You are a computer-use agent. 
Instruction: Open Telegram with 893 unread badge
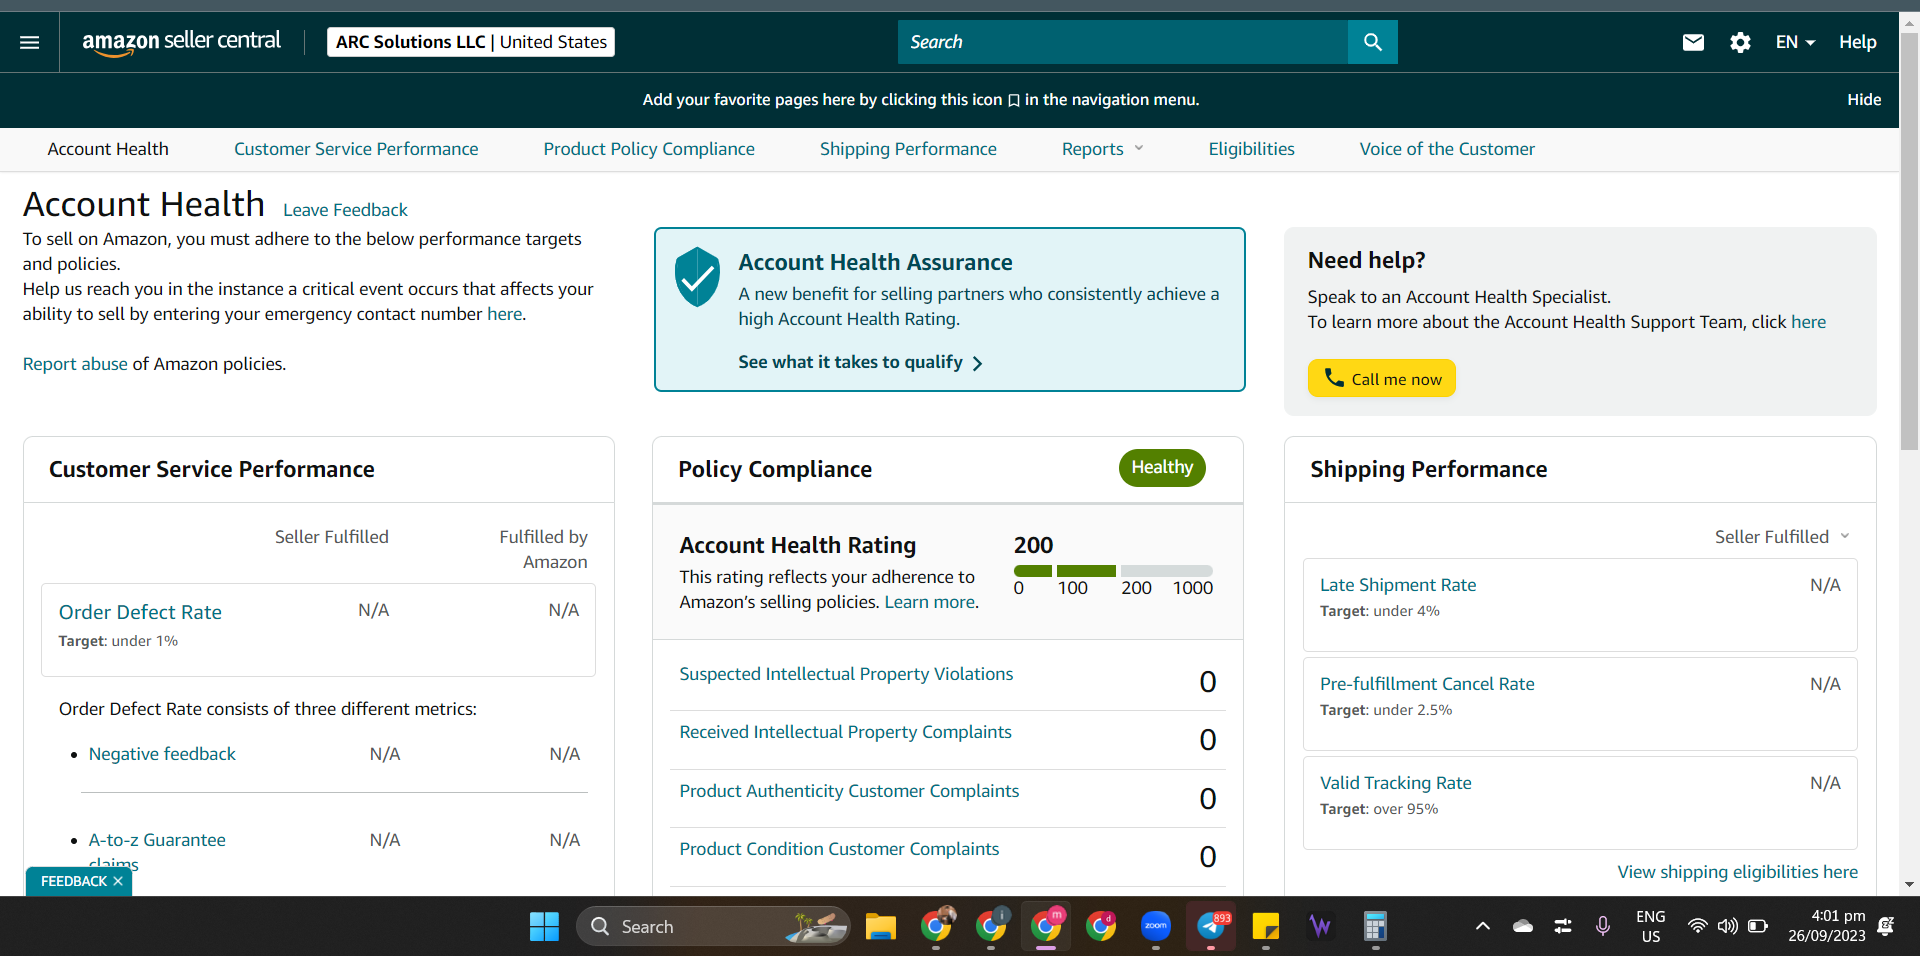[x=1212, y=927]
